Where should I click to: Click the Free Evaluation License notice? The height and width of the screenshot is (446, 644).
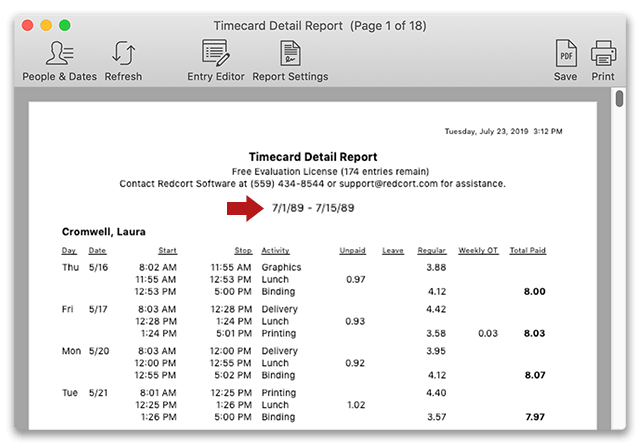pos(330,171)
